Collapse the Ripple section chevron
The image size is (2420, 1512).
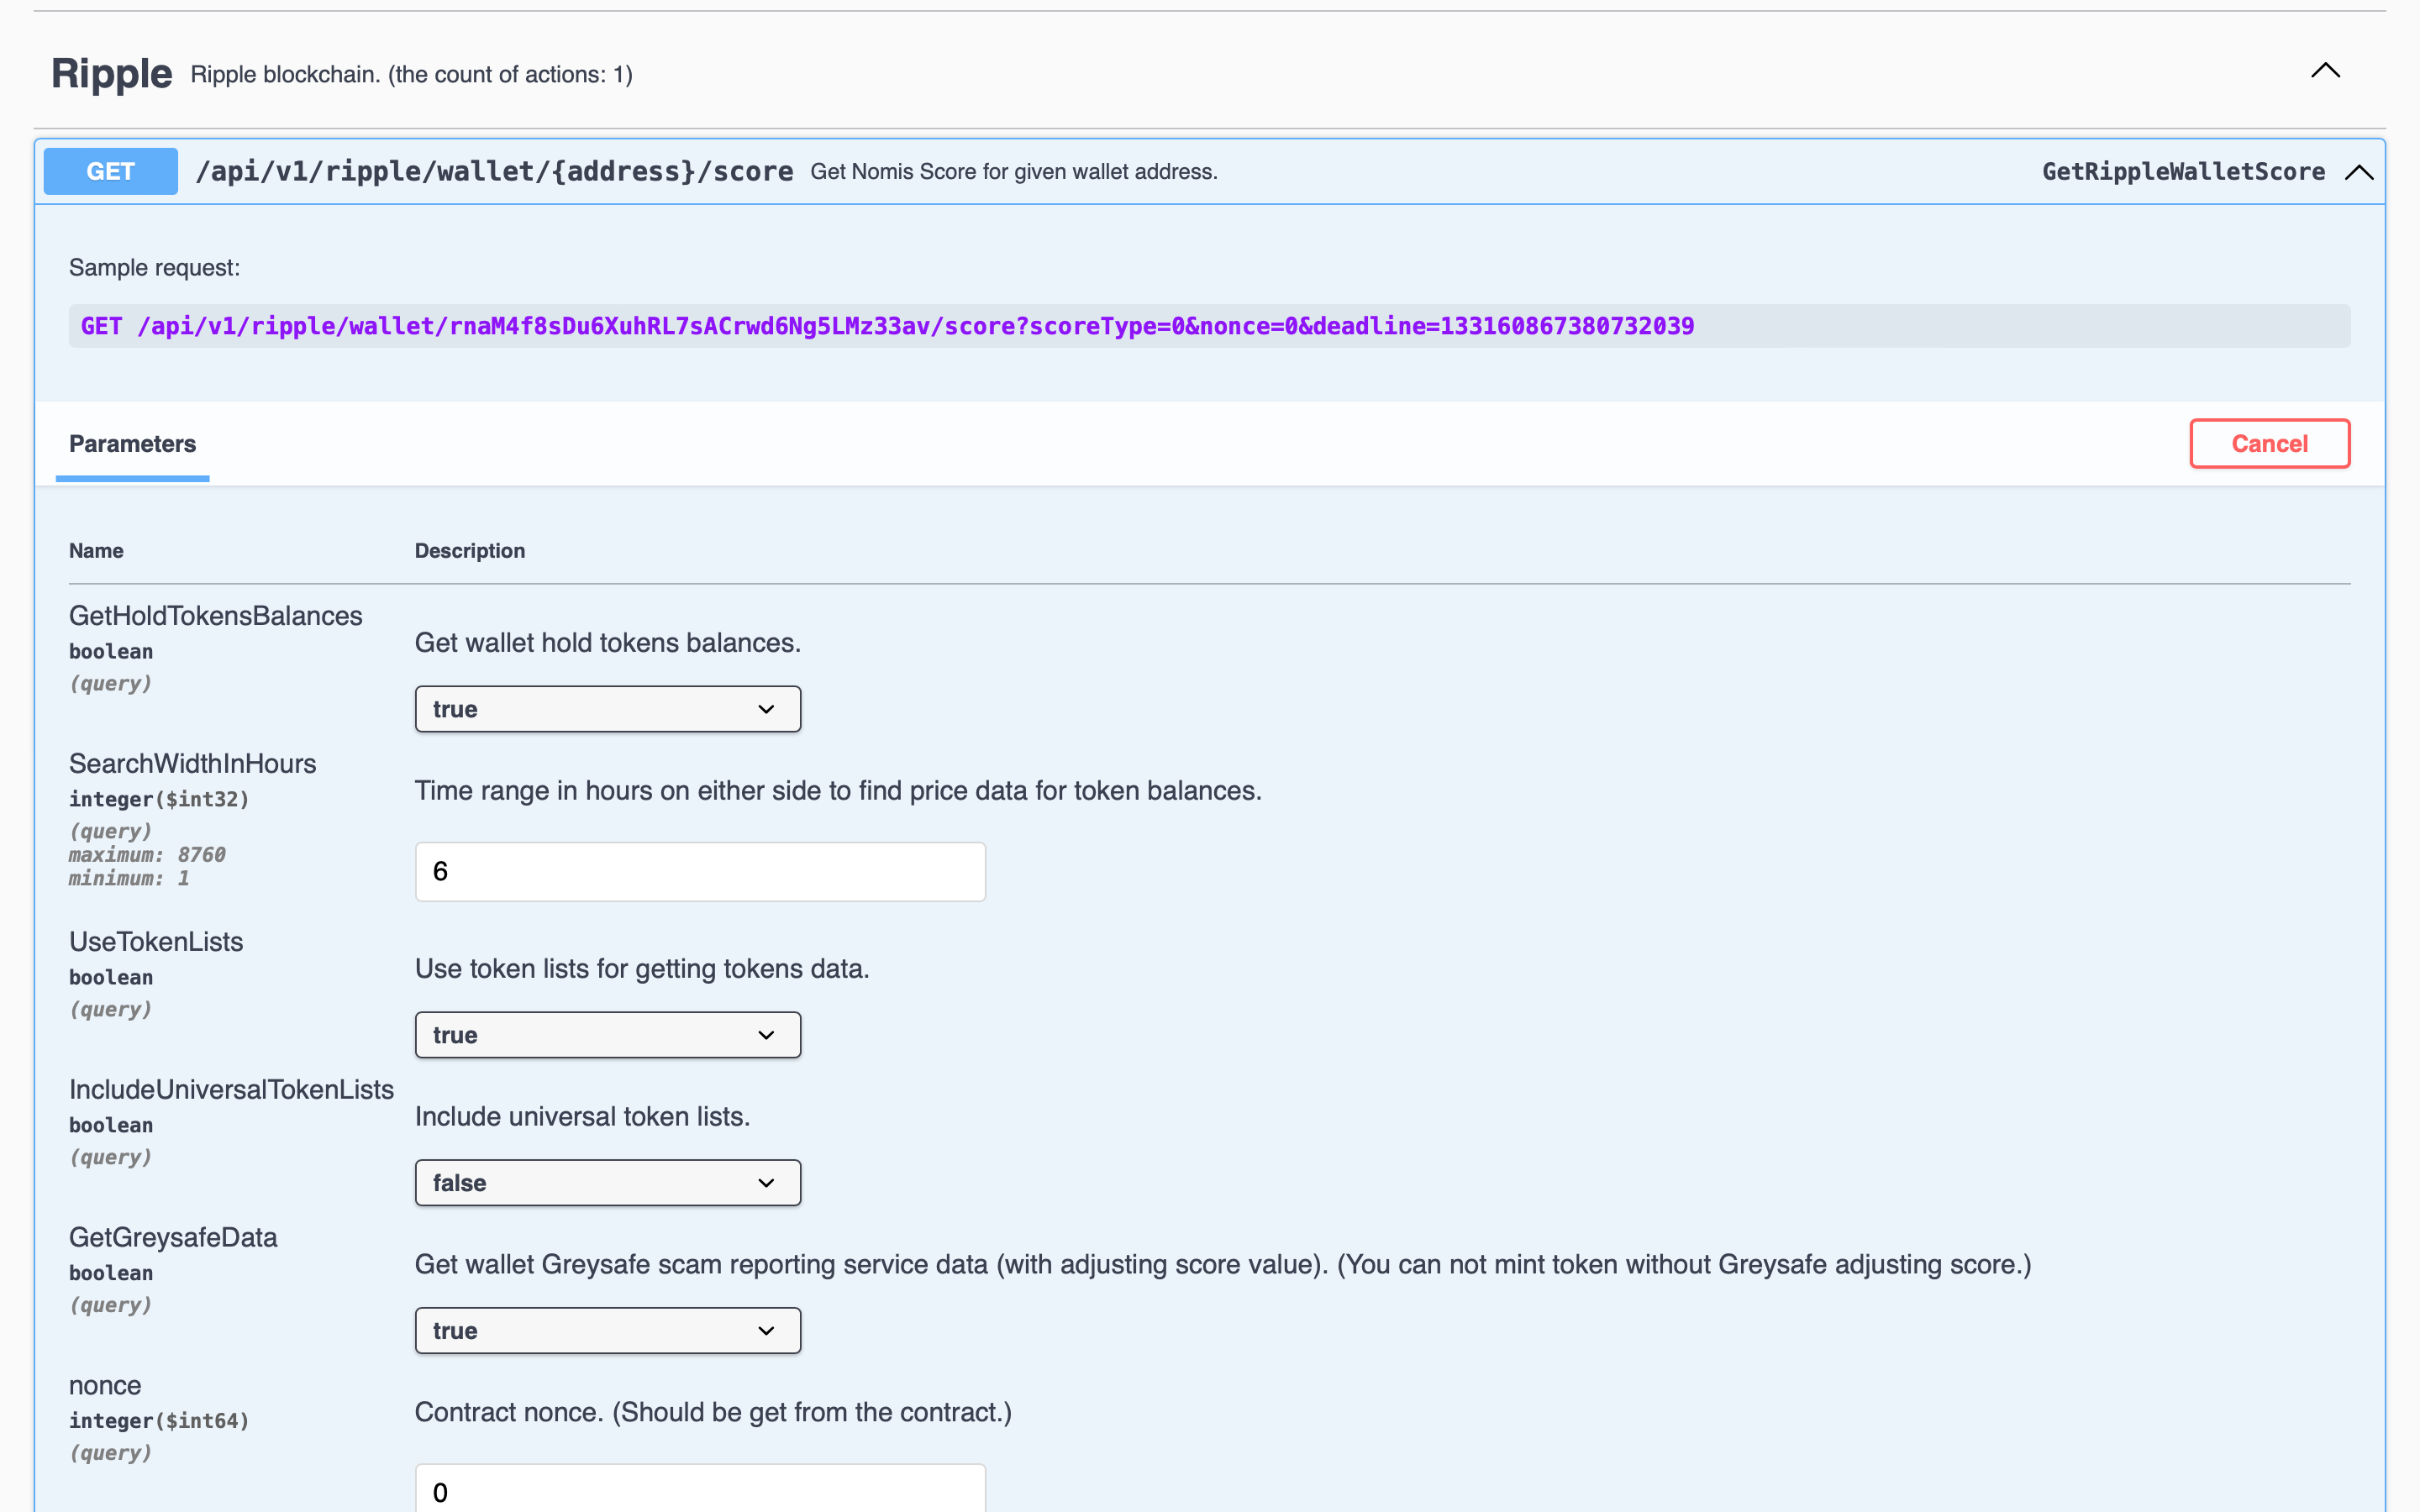tap(2325, 71)
